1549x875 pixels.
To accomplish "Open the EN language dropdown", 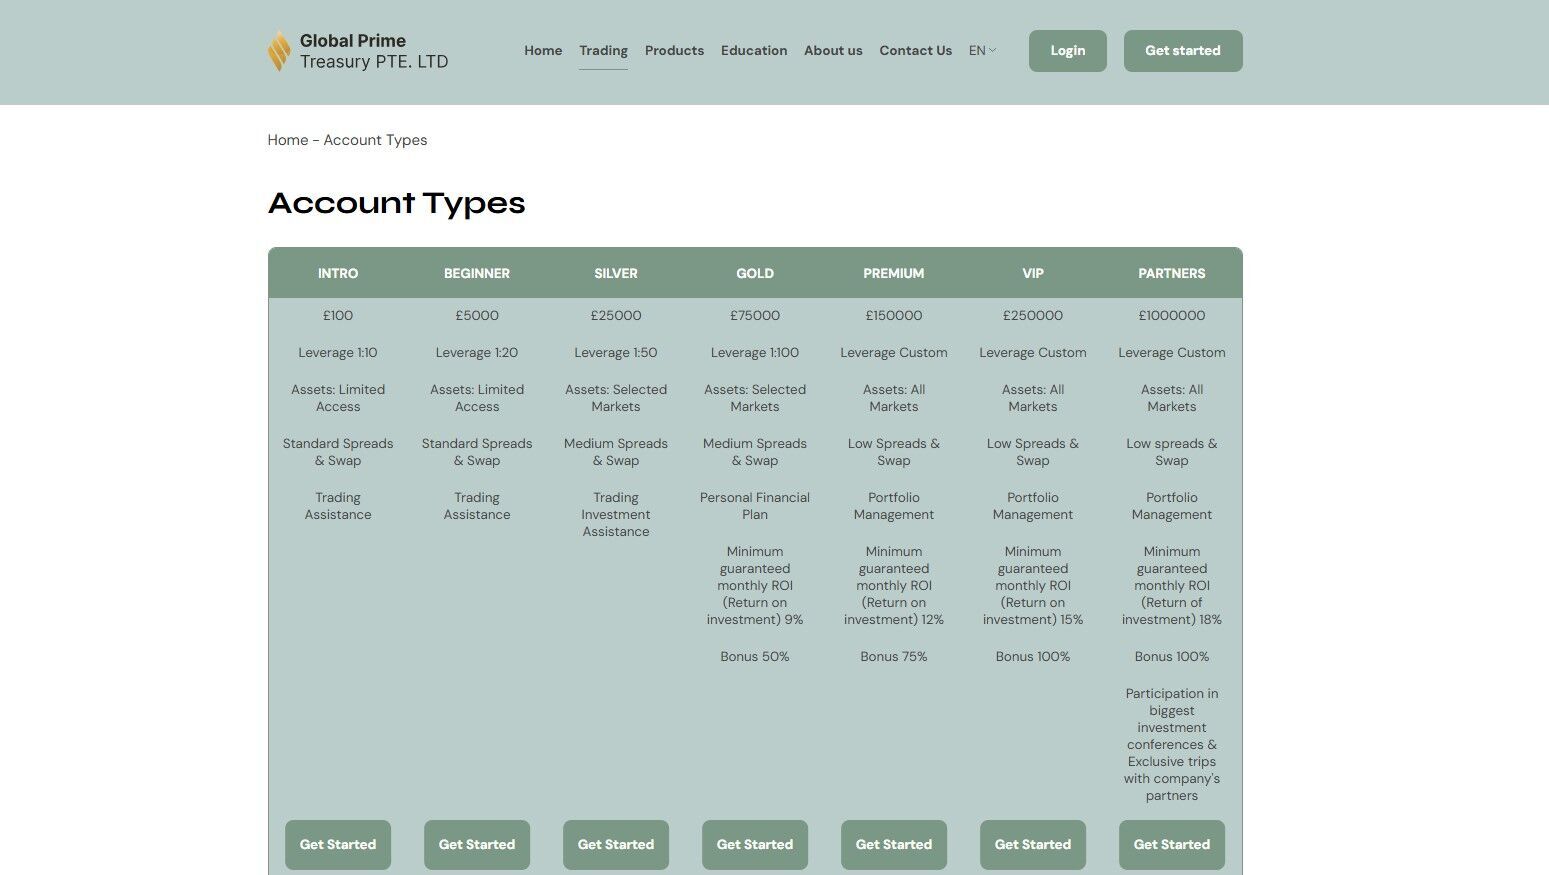I will pos(982,51).
